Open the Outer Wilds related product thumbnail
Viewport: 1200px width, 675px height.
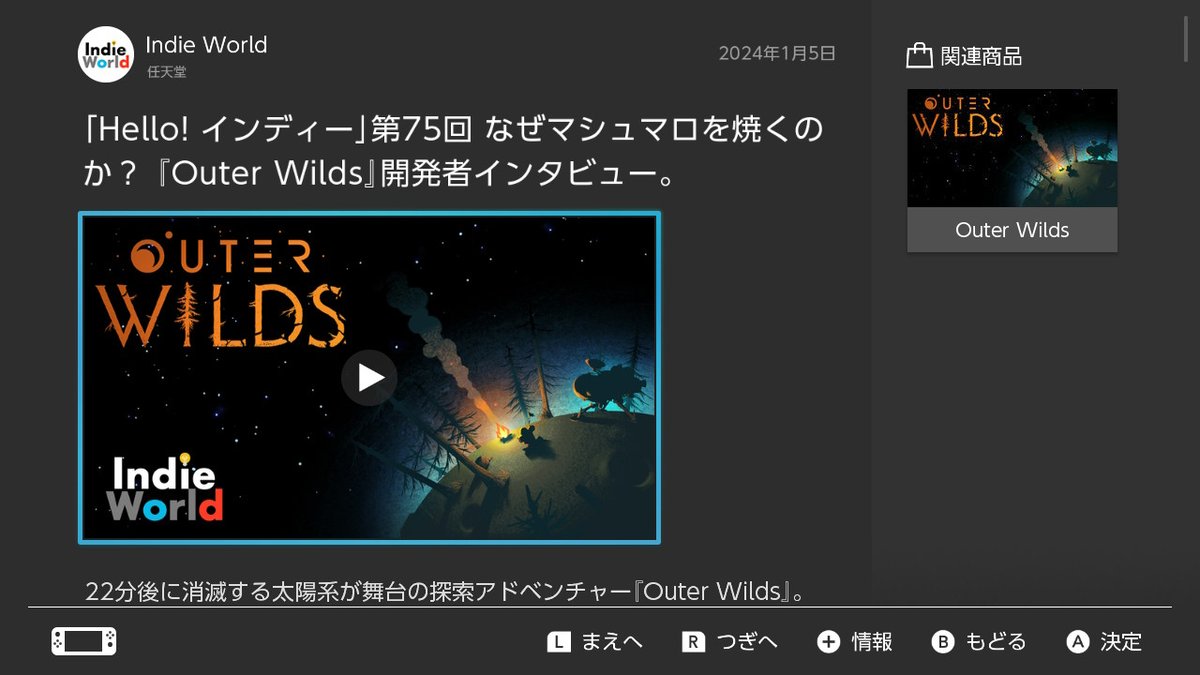[1012, 148]
